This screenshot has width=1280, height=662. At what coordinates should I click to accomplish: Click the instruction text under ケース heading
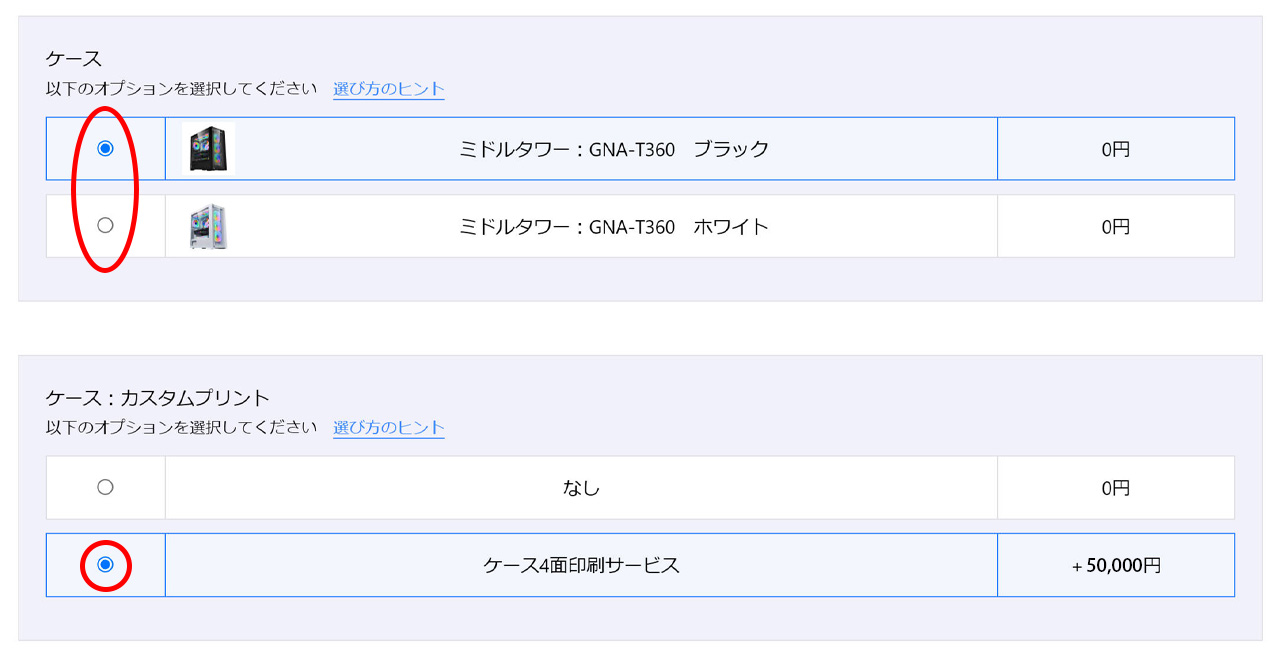181,88
